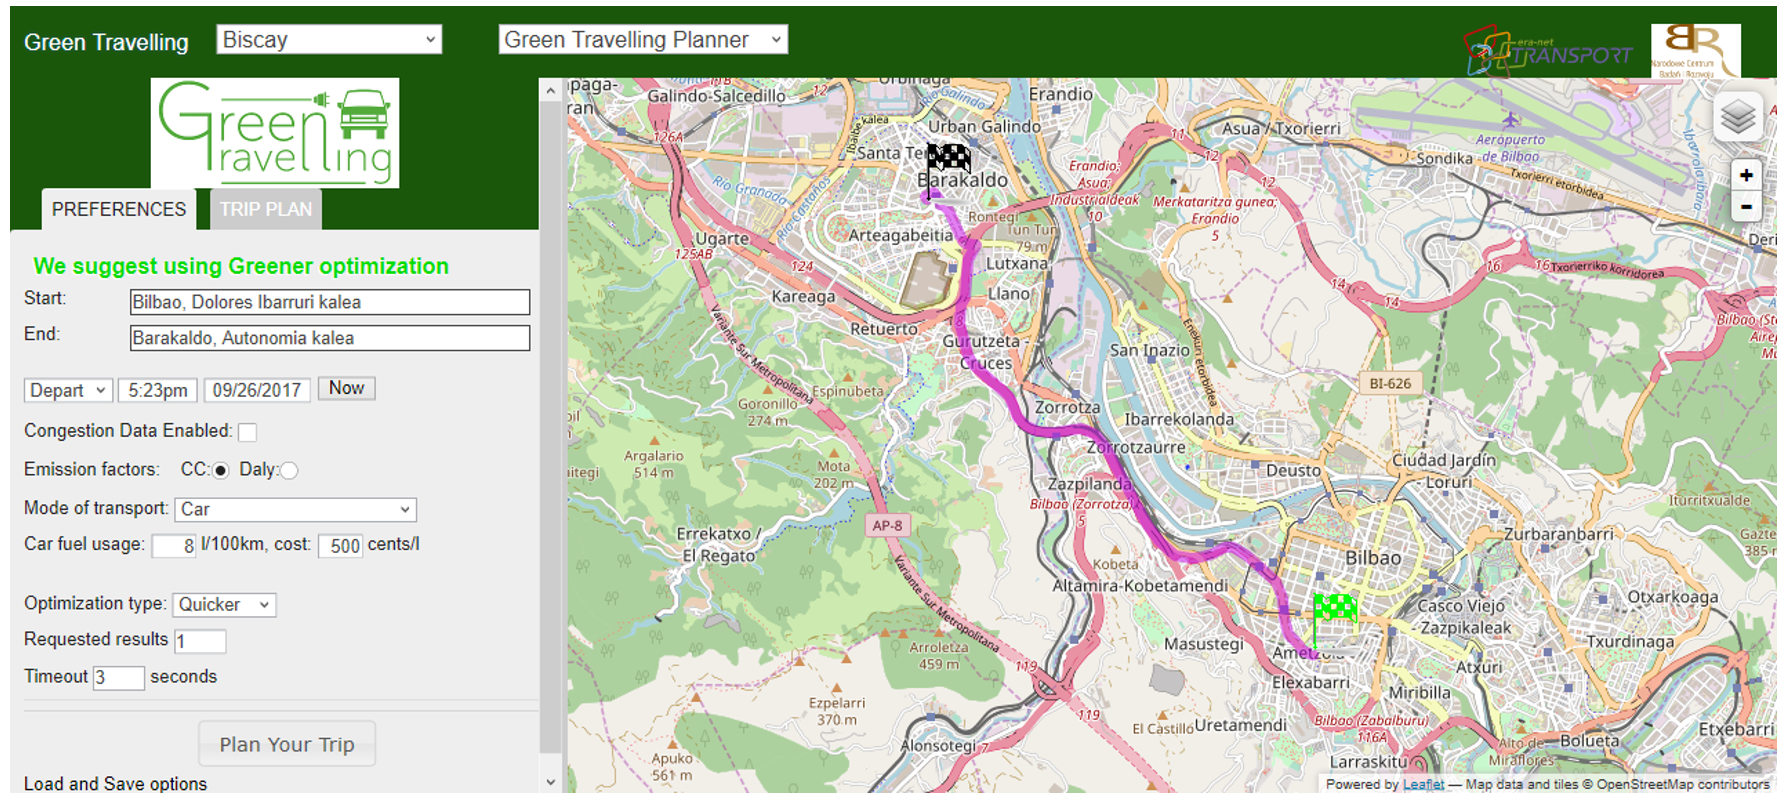Click the 'Barakaldo' label on map
Image resolution: width=1786 pixels, height=799 pixels.
963,180
